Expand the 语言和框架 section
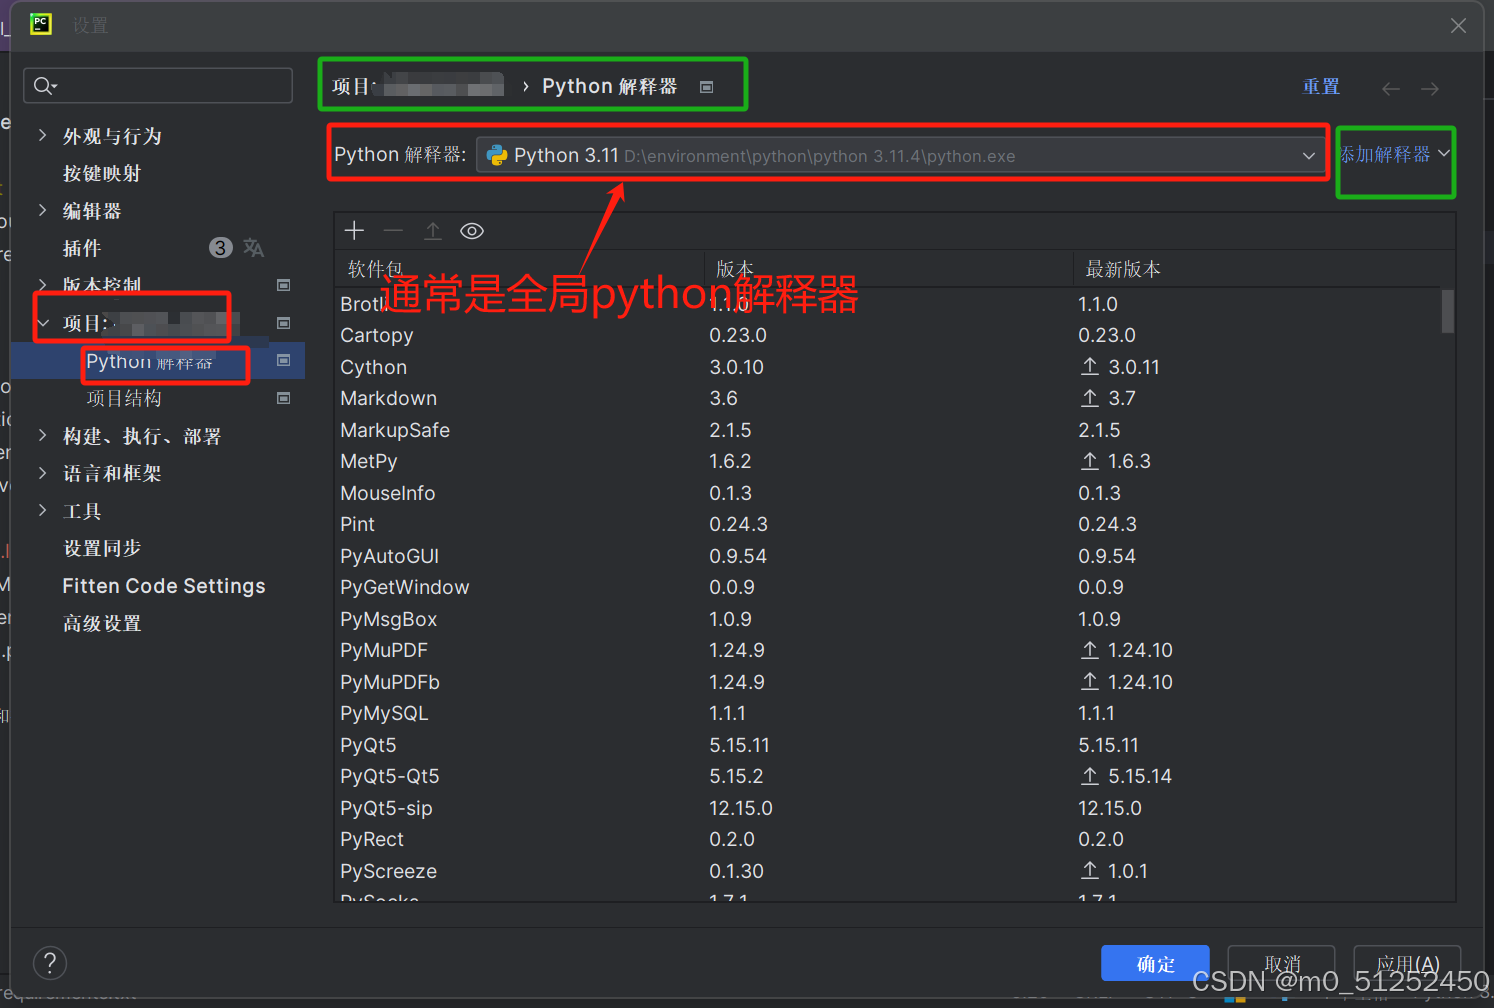1494x1008 pixels. coord(42,473)
